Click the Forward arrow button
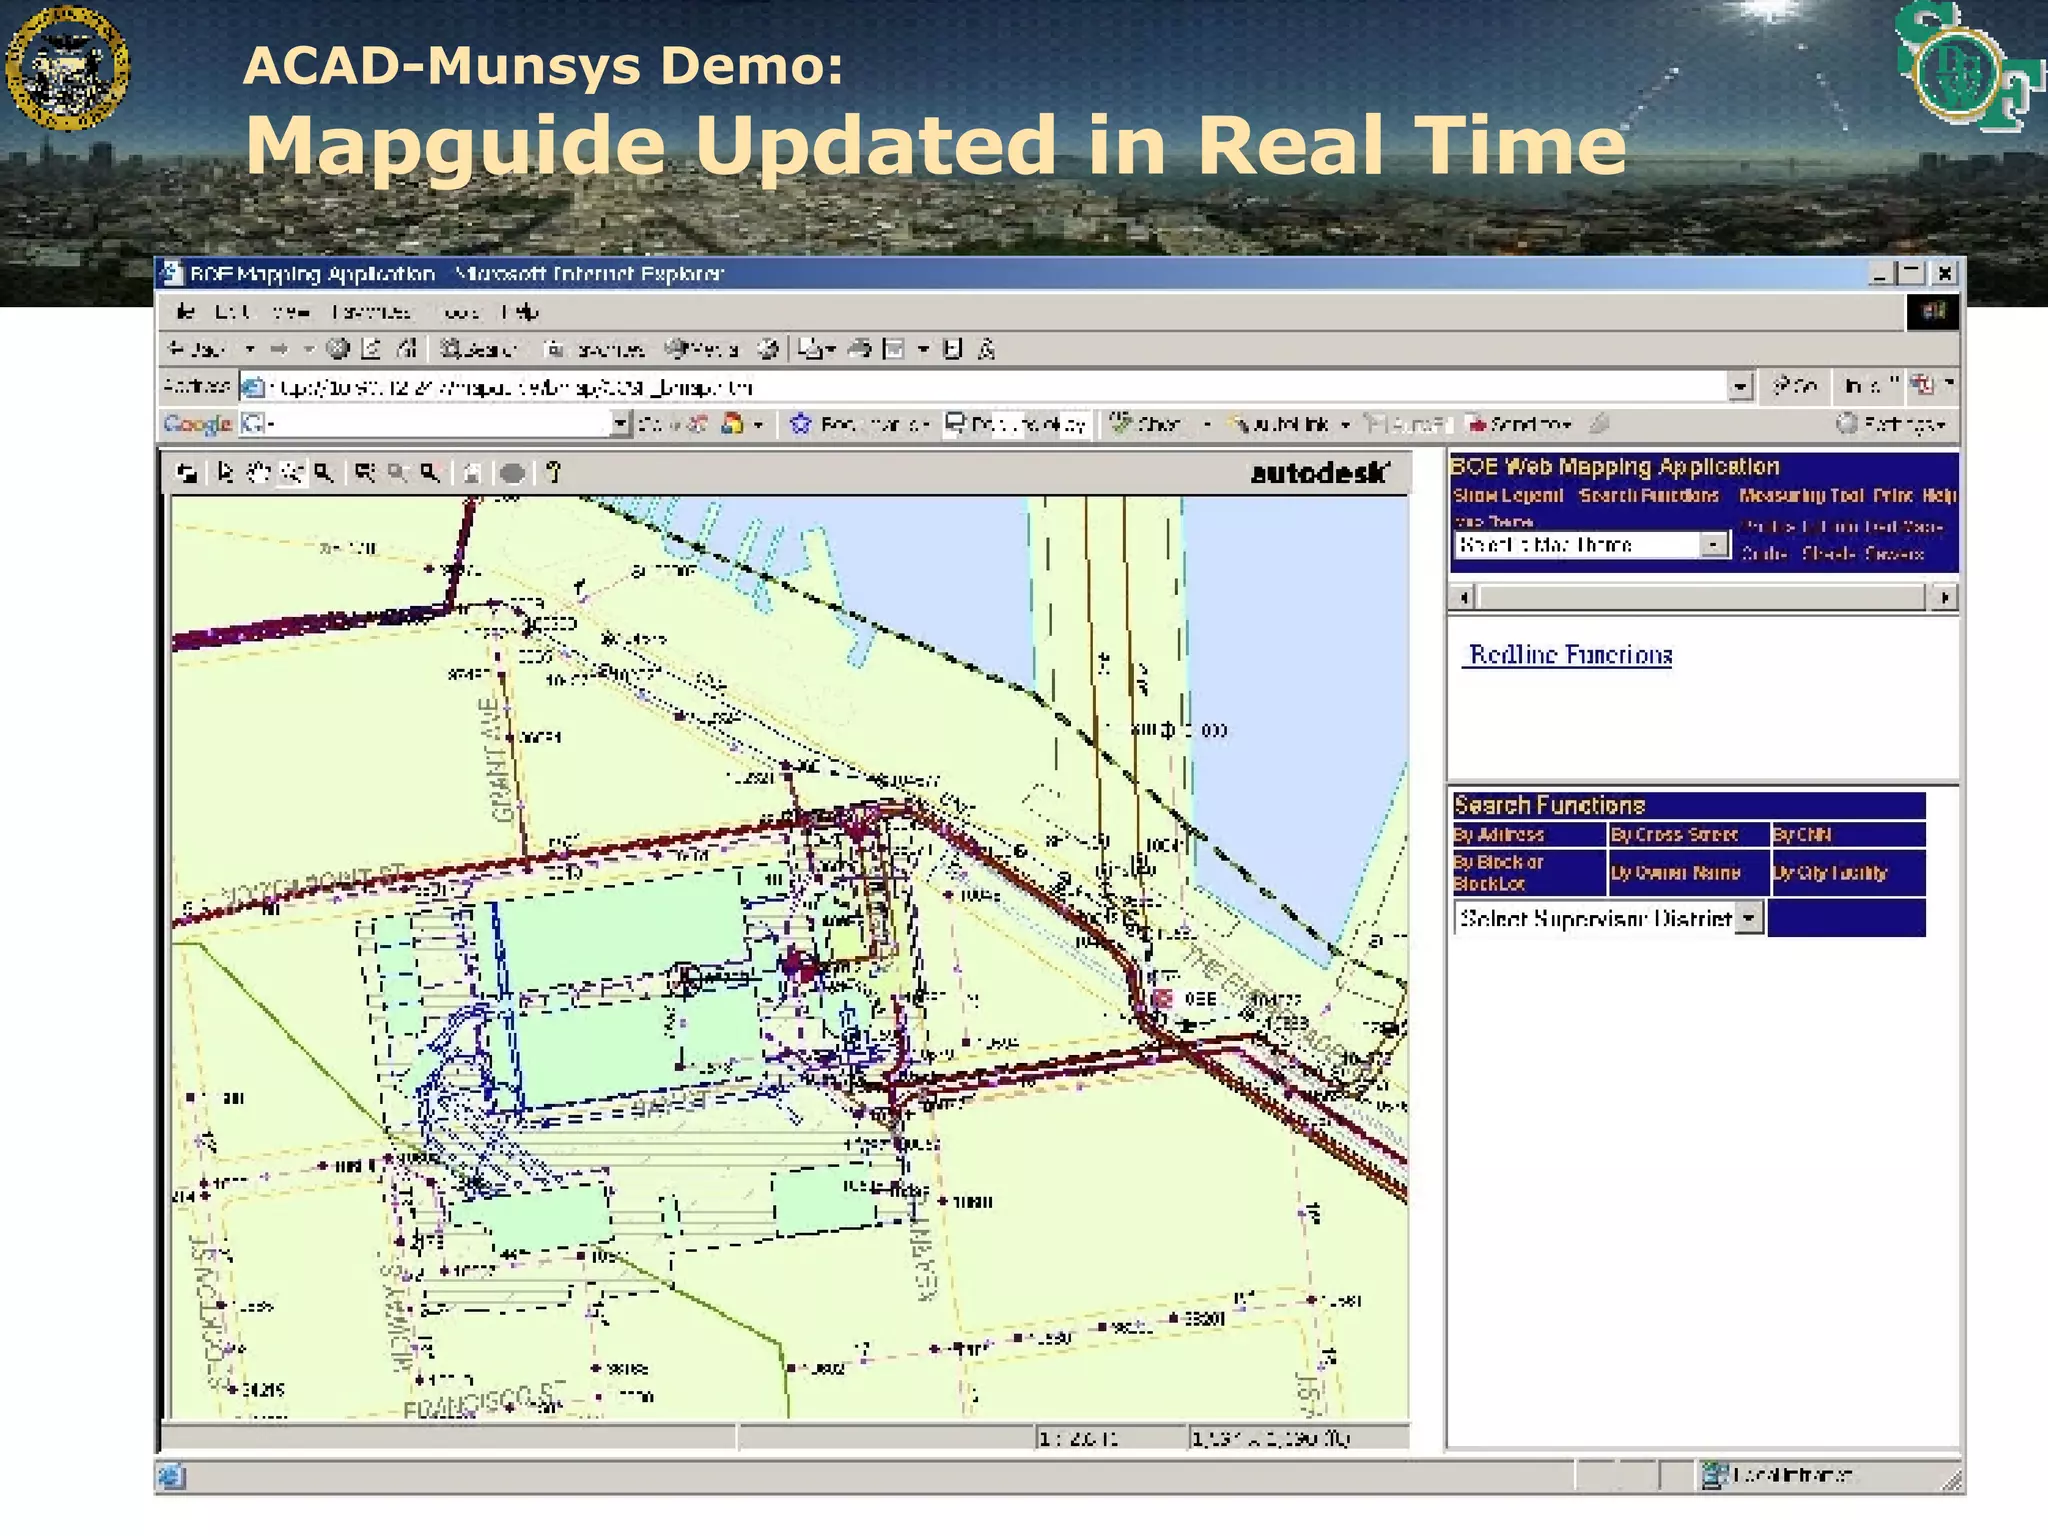2048x1536 pixels. point(280,349)
